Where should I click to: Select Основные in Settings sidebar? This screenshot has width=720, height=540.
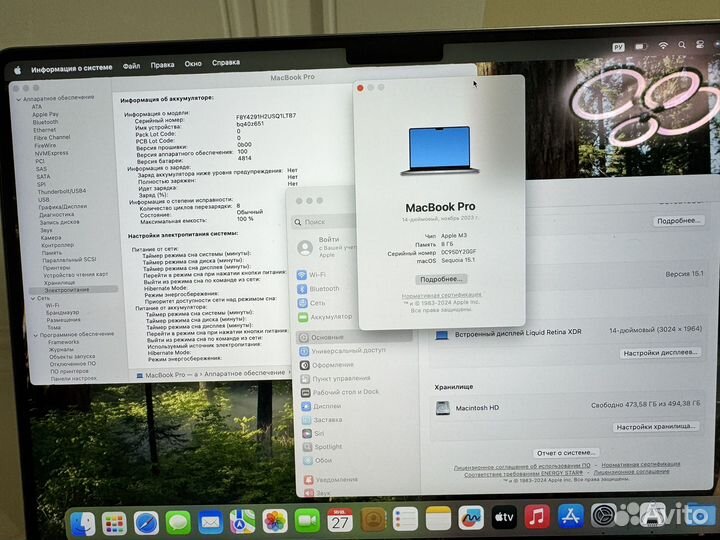[354, 337]
